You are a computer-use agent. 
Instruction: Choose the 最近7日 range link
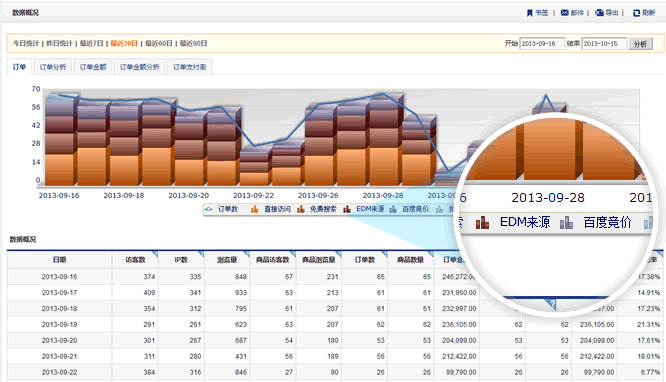tap(92, 43)
